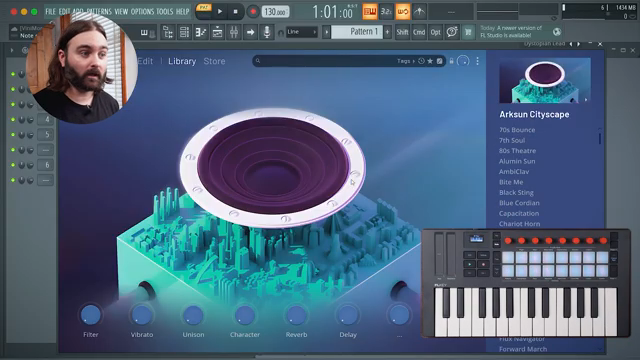Expand the Tags filter in search bar

tap(405, 61)
